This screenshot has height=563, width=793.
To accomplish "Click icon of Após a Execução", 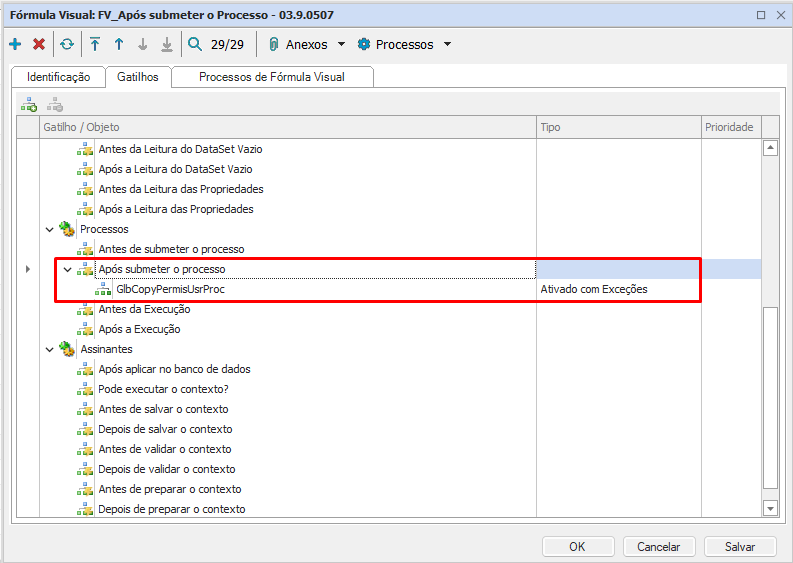I will (85, 329).
